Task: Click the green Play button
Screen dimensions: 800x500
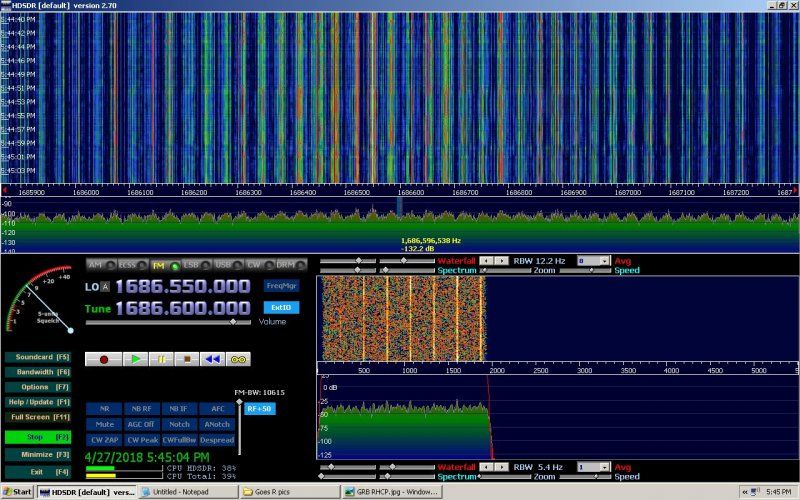Action: tap(135, 359)
